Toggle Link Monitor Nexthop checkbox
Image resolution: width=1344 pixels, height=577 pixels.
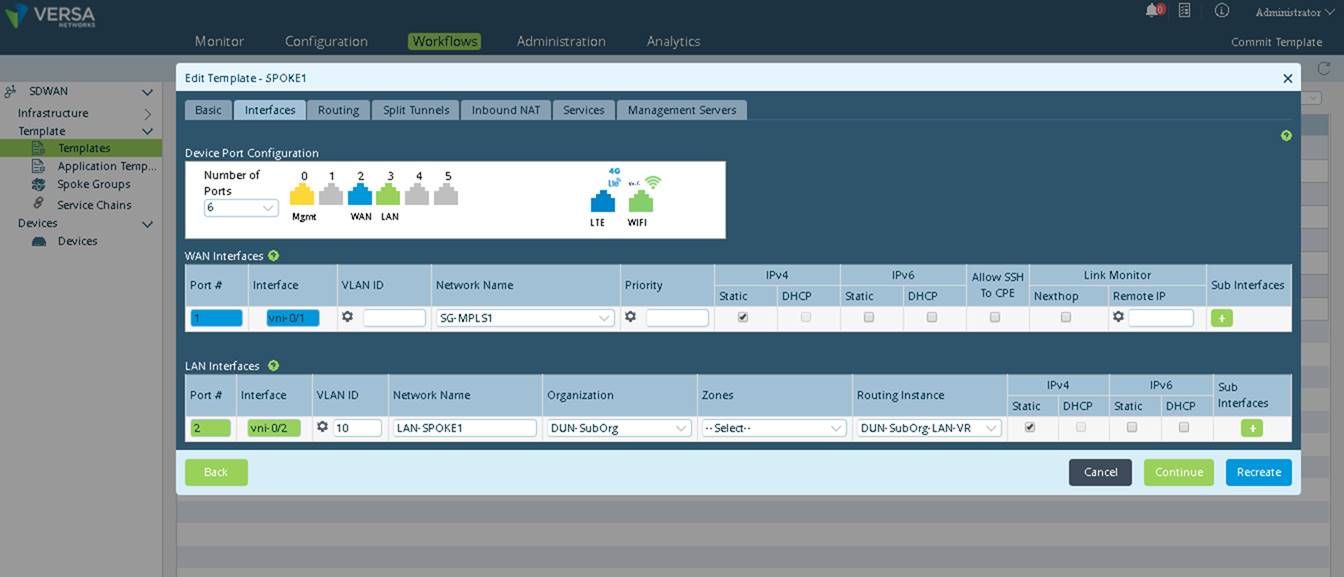click(x=1066, y=317)
